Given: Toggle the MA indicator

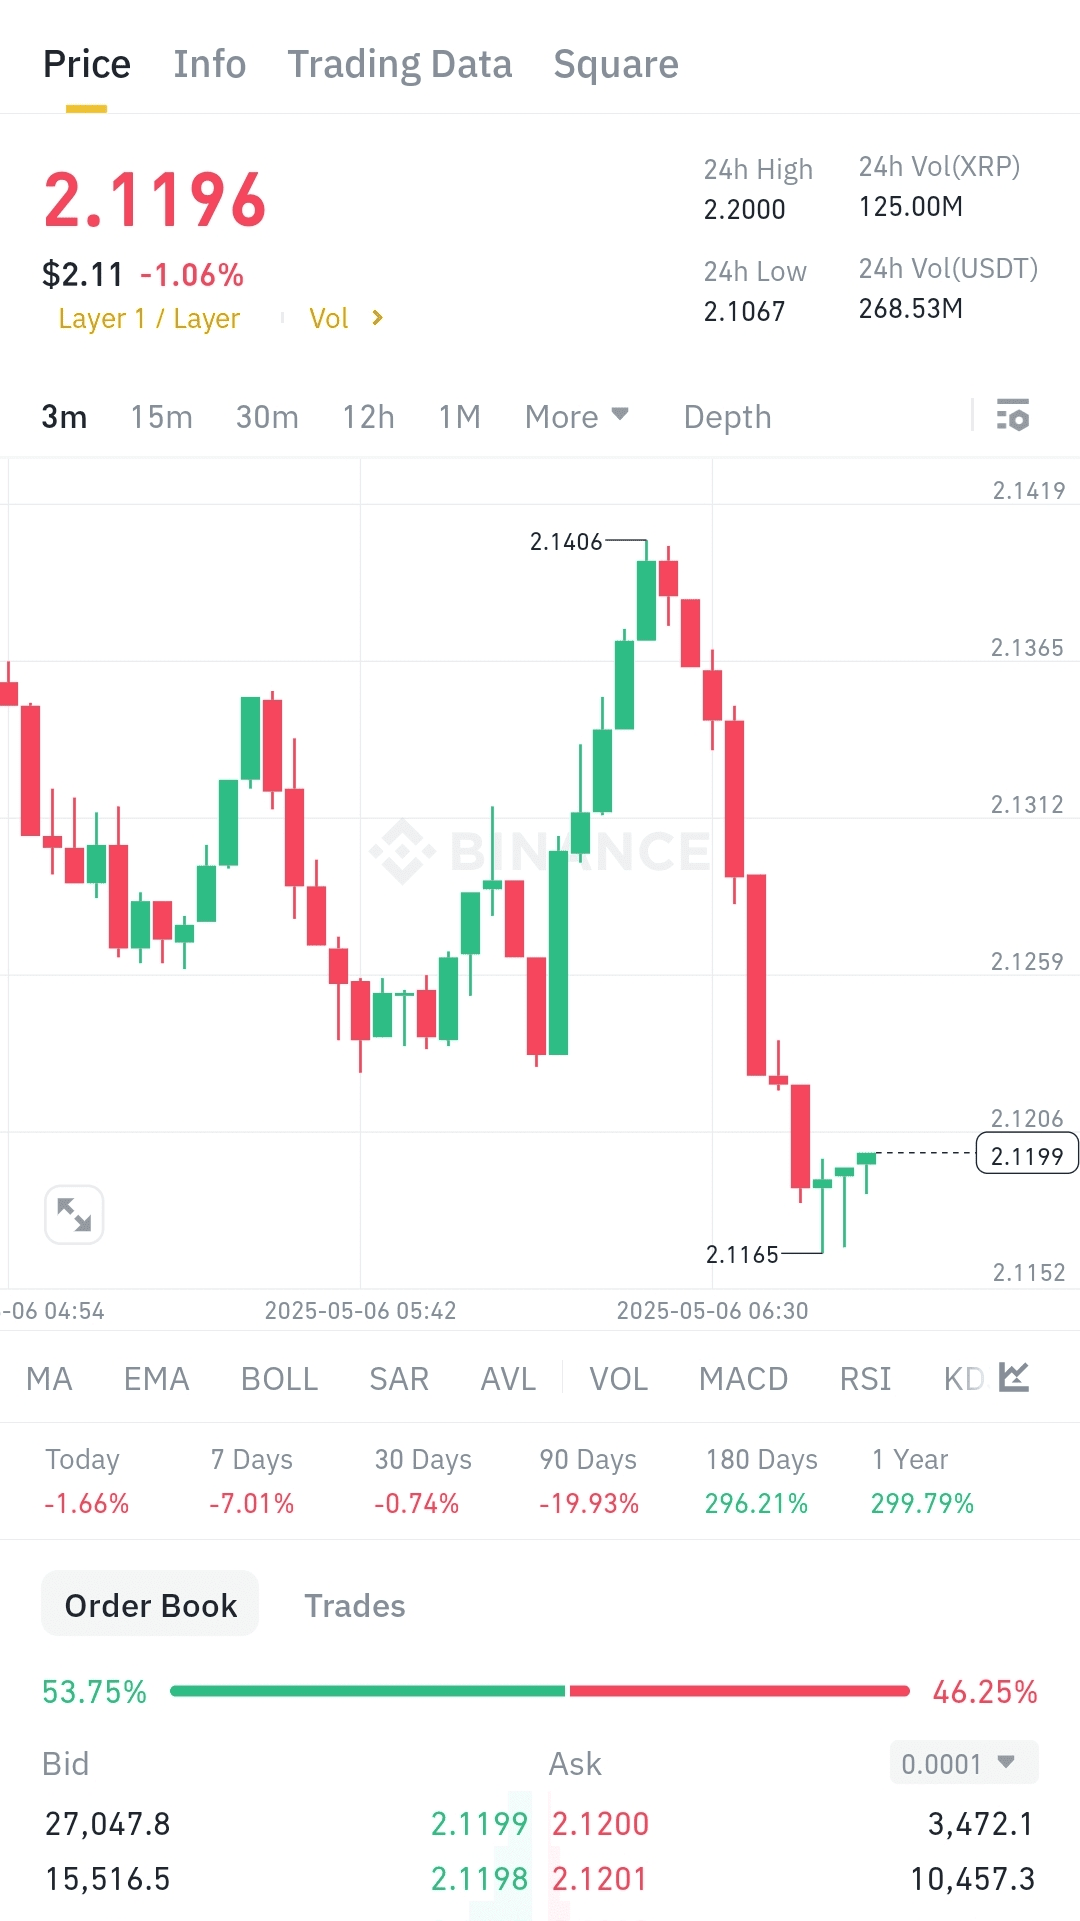Looking at the screenshot, I should [49, 1379].
